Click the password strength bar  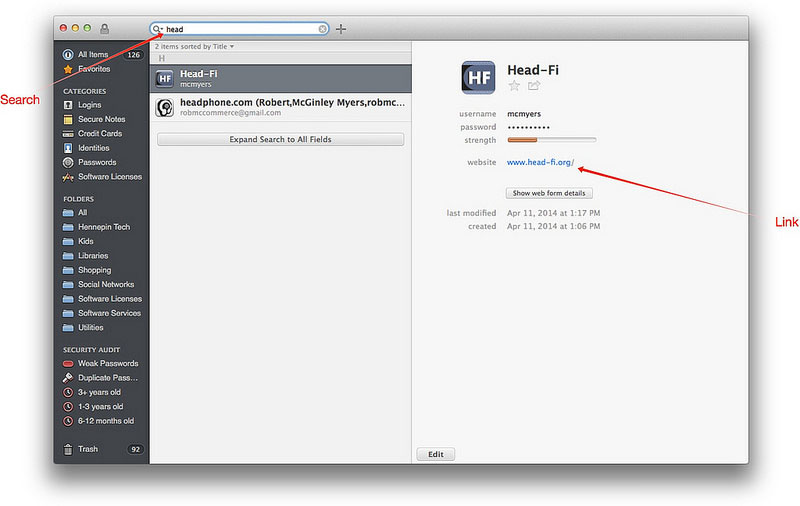click(x=551, y=140)
